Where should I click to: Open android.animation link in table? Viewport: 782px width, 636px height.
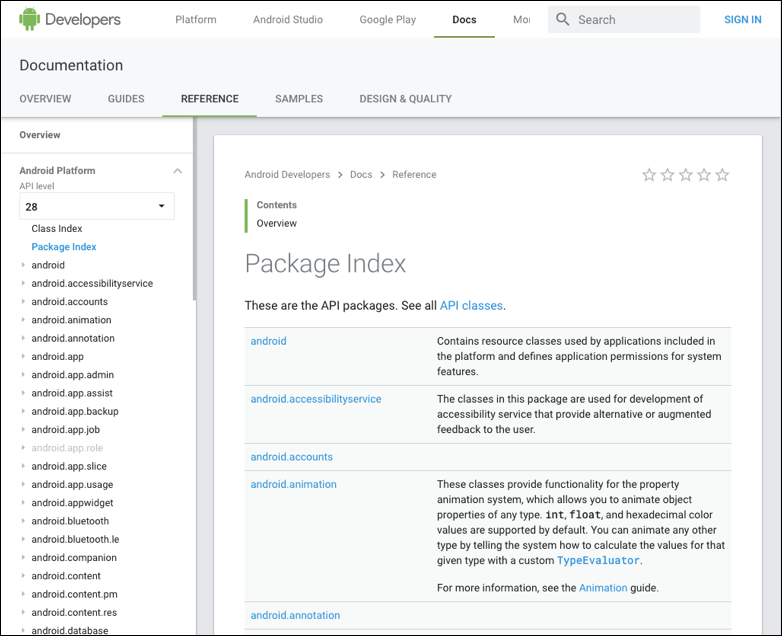(293, 484)
